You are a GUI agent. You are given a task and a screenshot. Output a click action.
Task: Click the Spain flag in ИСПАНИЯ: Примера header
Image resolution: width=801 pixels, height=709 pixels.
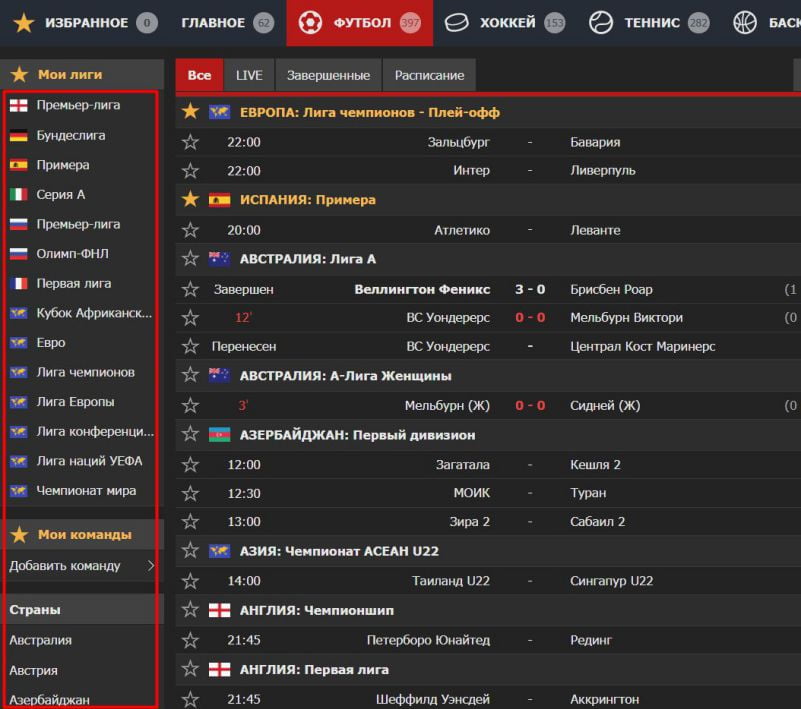tap(219, 200)
